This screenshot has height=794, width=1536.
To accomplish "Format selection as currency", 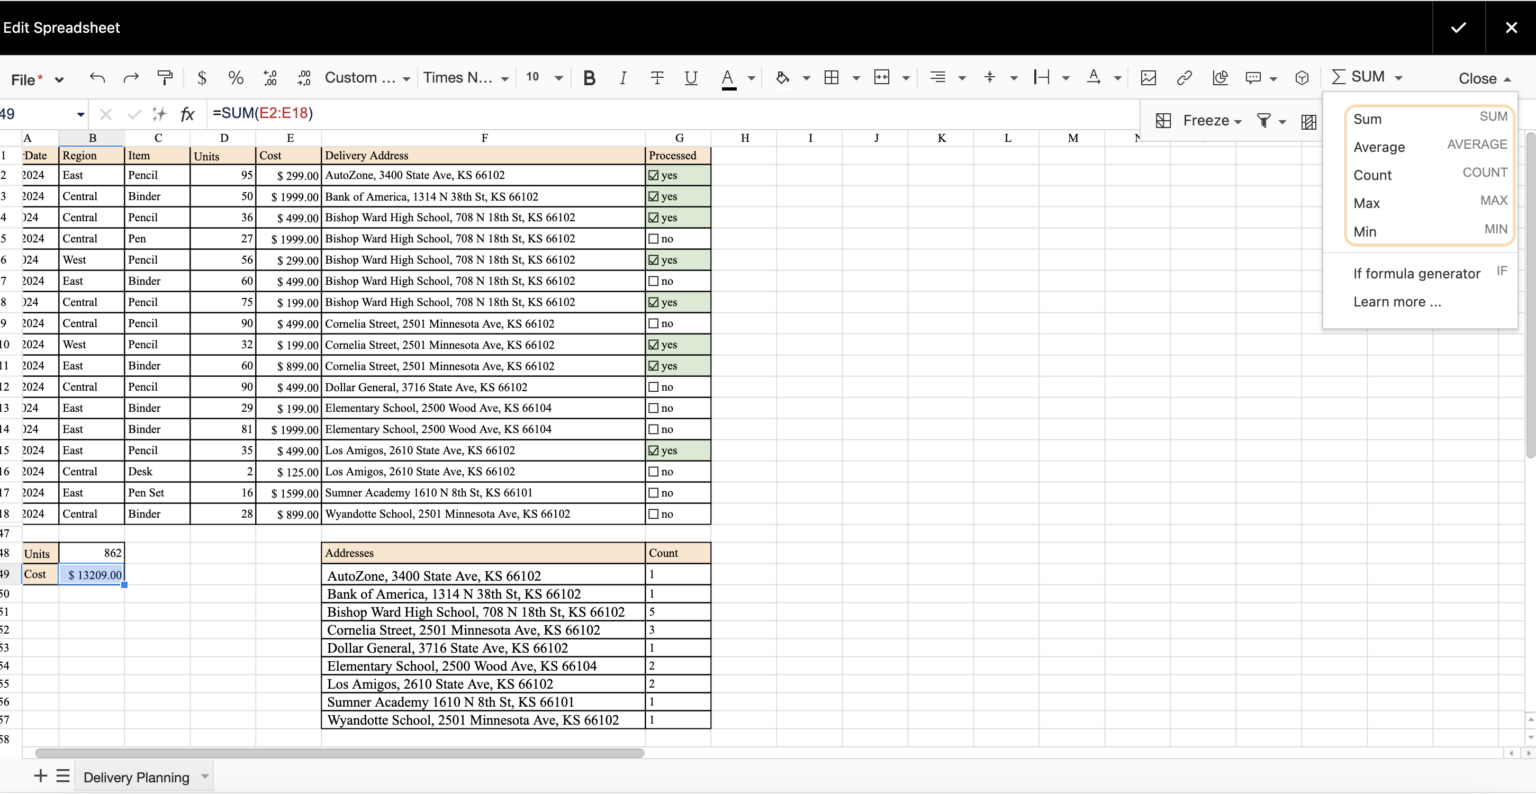I will (x=201, y=77).
